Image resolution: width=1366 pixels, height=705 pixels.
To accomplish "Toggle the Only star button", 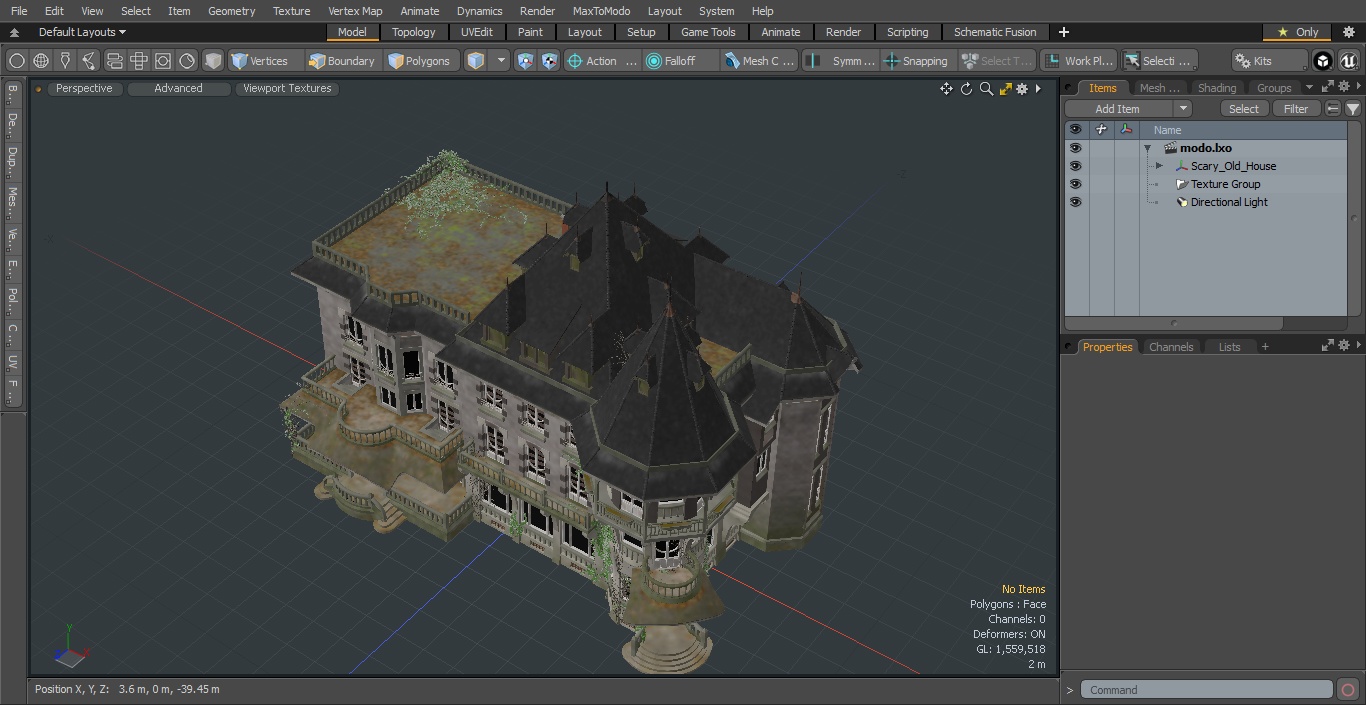I will 1297,32.
